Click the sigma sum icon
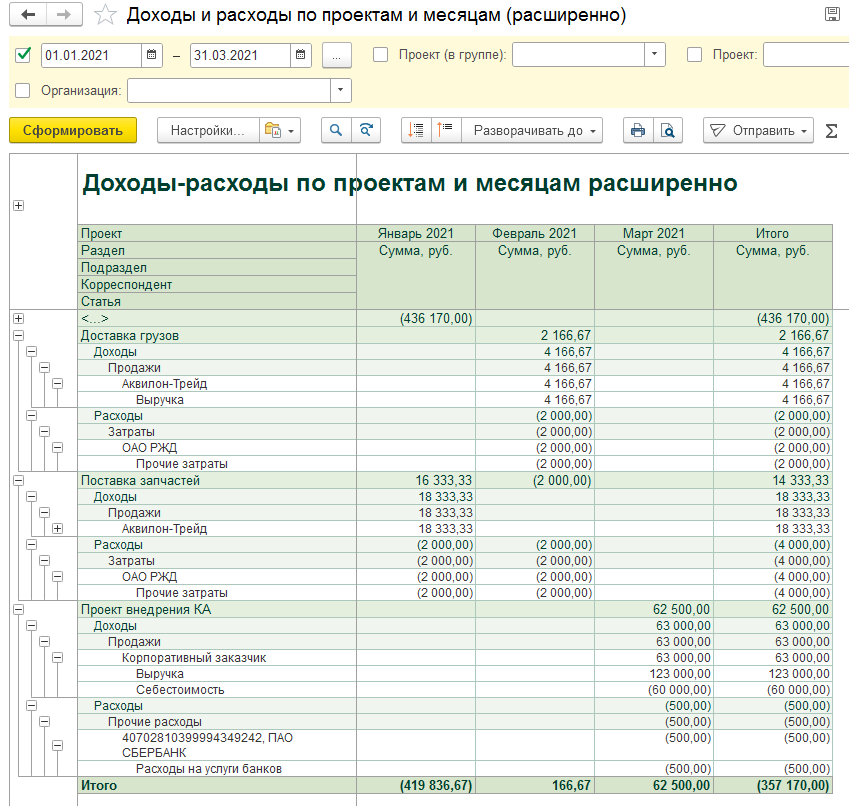Image resolution: width=849 pixels, height=806 pixels. (x=832, y=131)
